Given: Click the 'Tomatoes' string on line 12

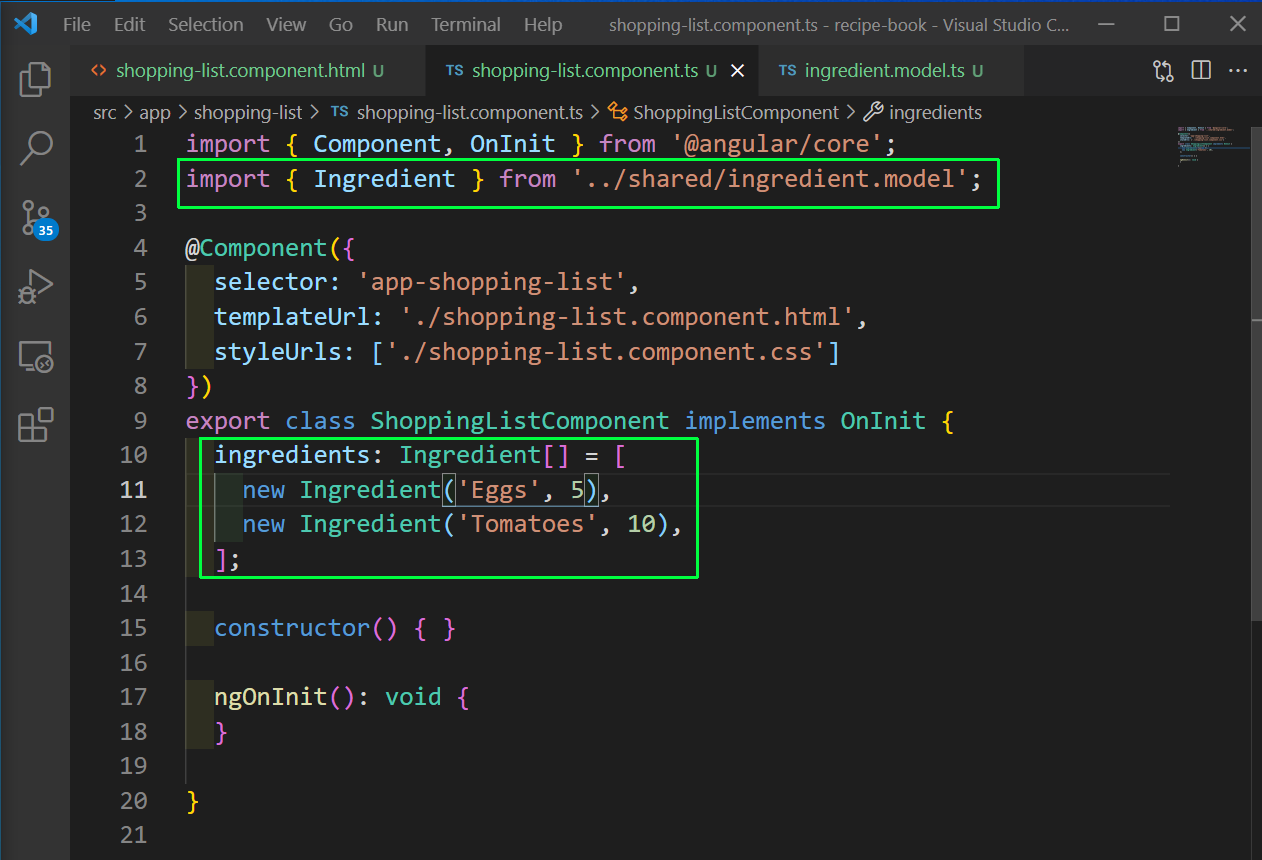Looking at the screenshot, I should point(527,524).
